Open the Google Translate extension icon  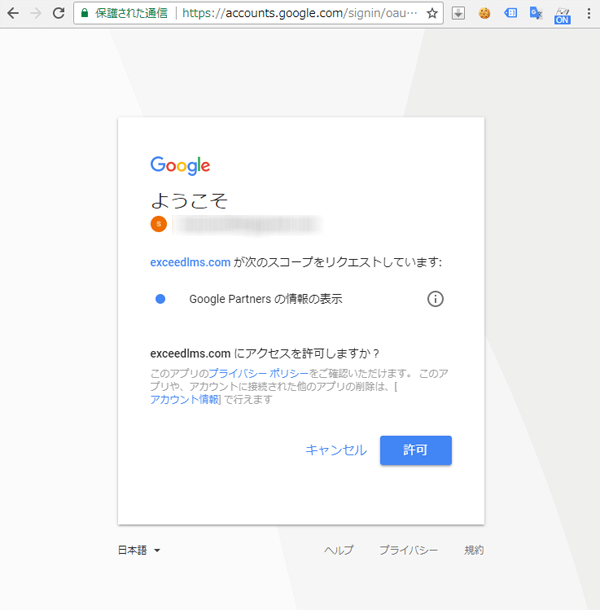tap(536, 13)
